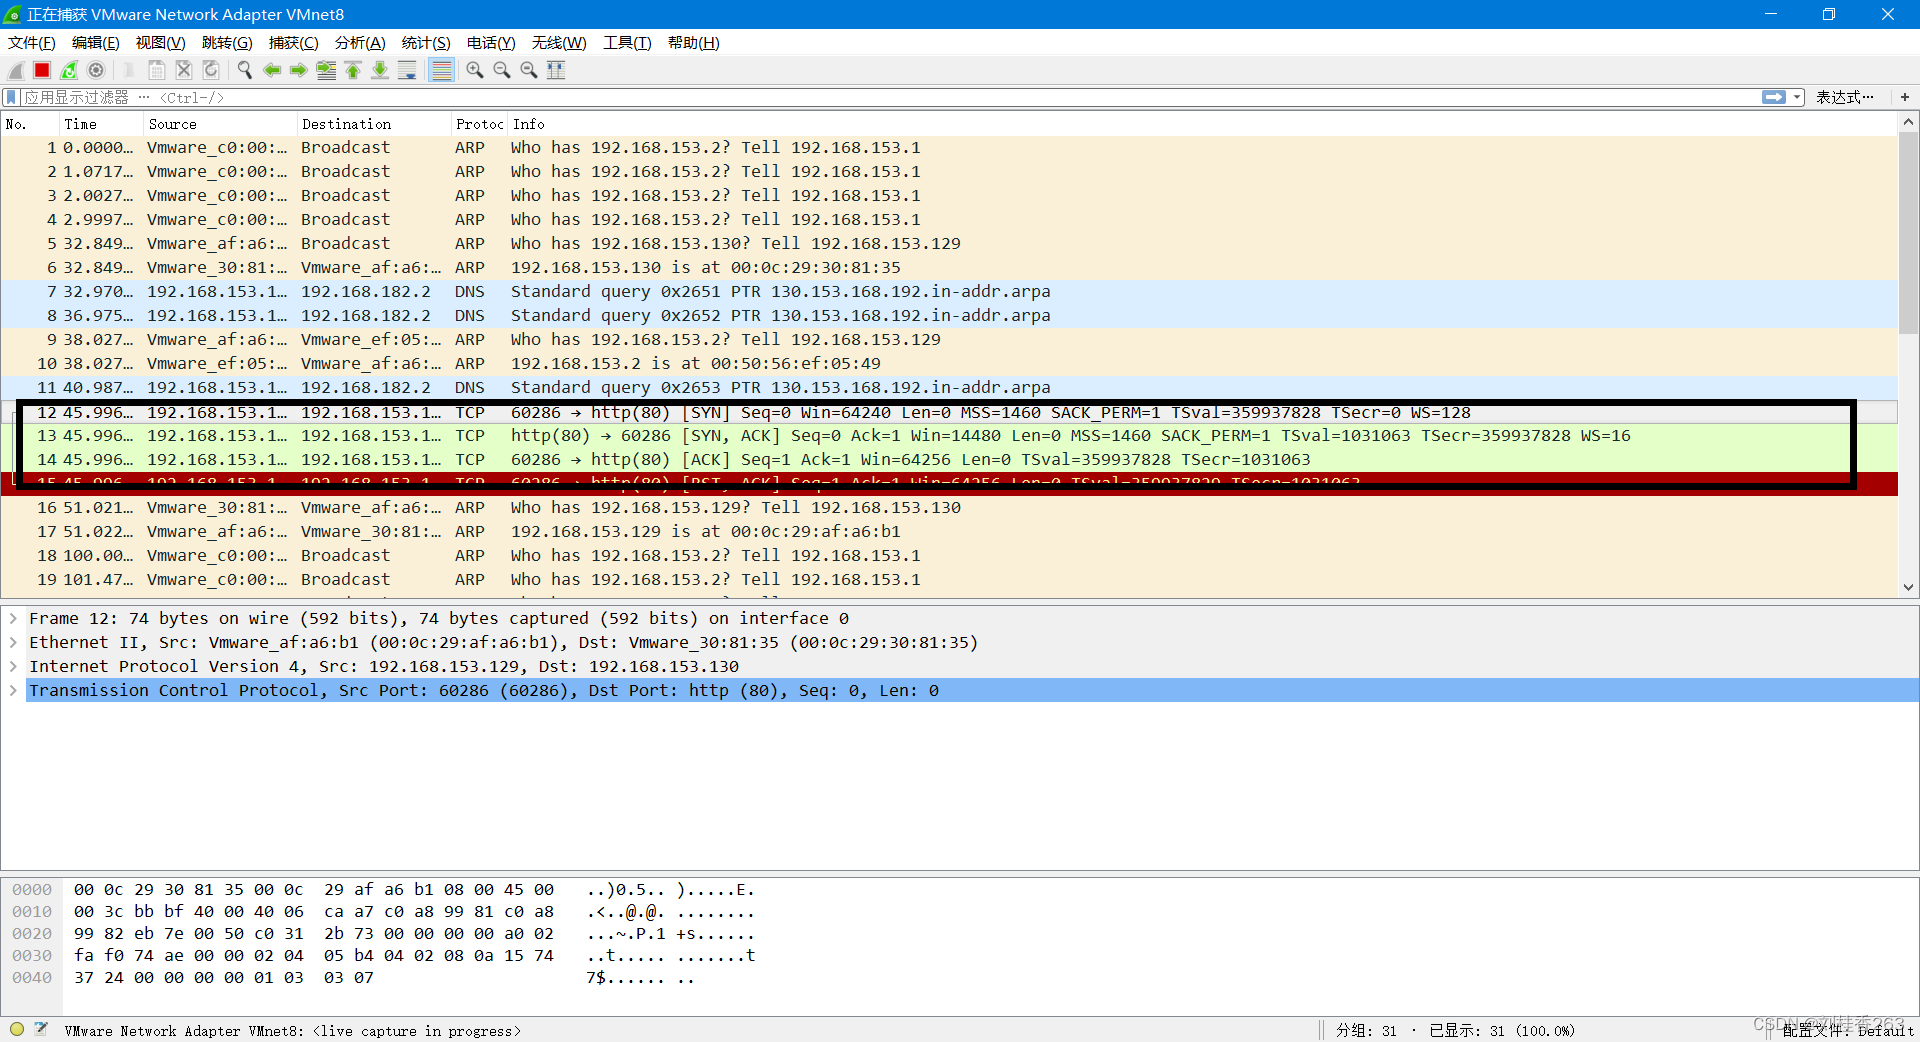The image size is (1920, 1042).
Task: Open the 编辑(E) menu
Action: coord(96,43)
